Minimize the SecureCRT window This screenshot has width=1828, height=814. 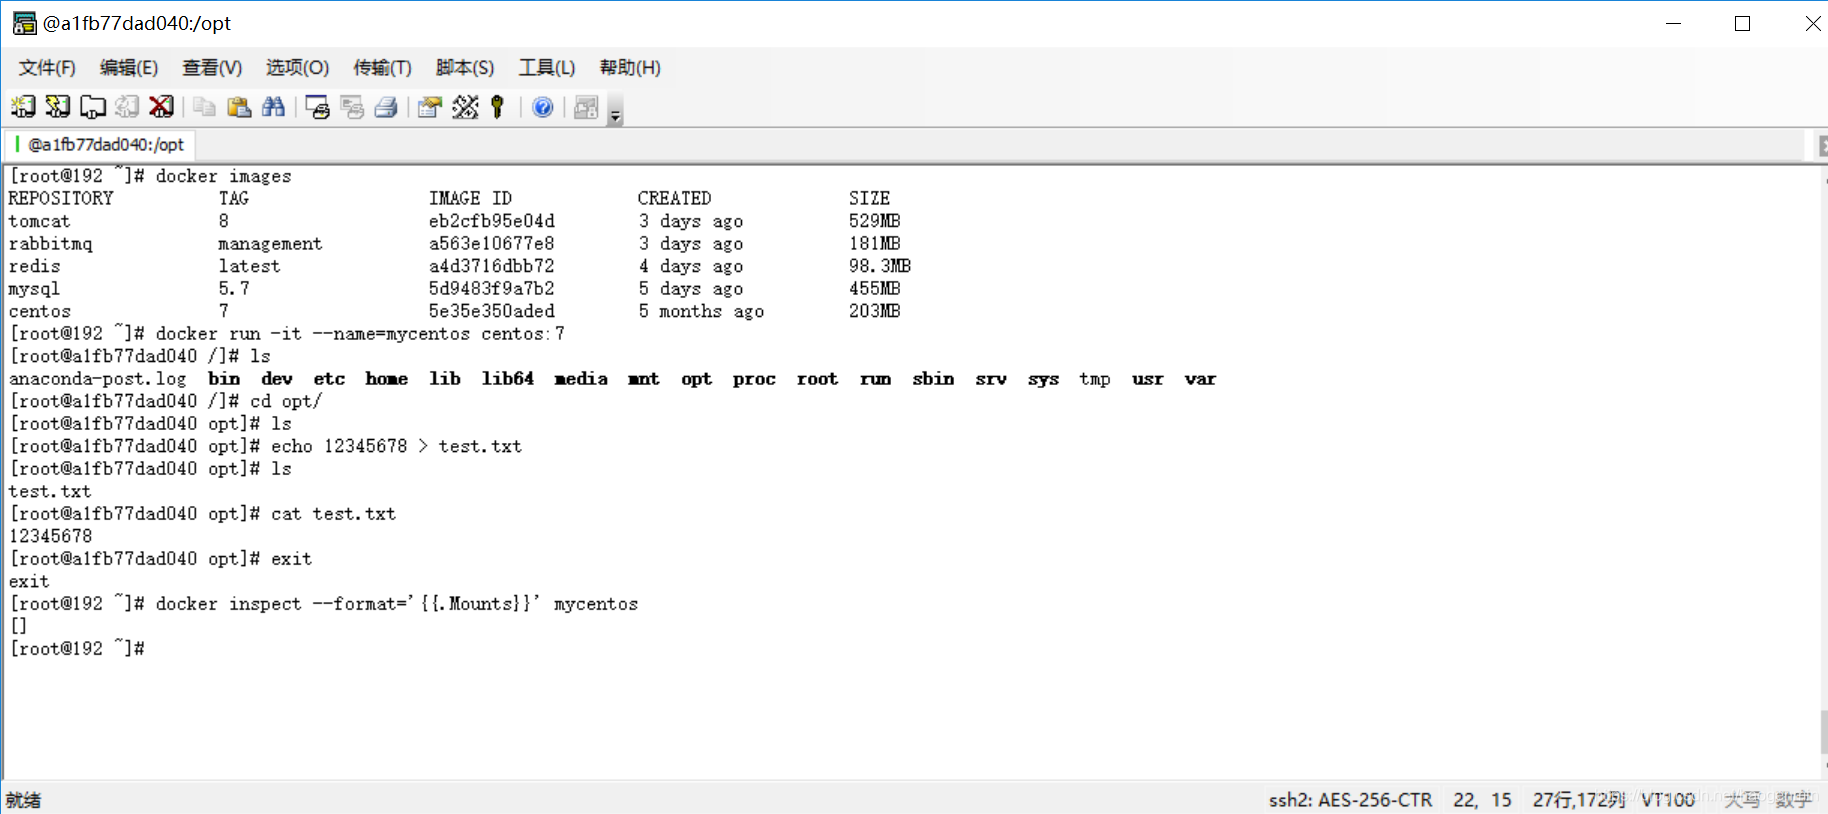(1673, 23)
